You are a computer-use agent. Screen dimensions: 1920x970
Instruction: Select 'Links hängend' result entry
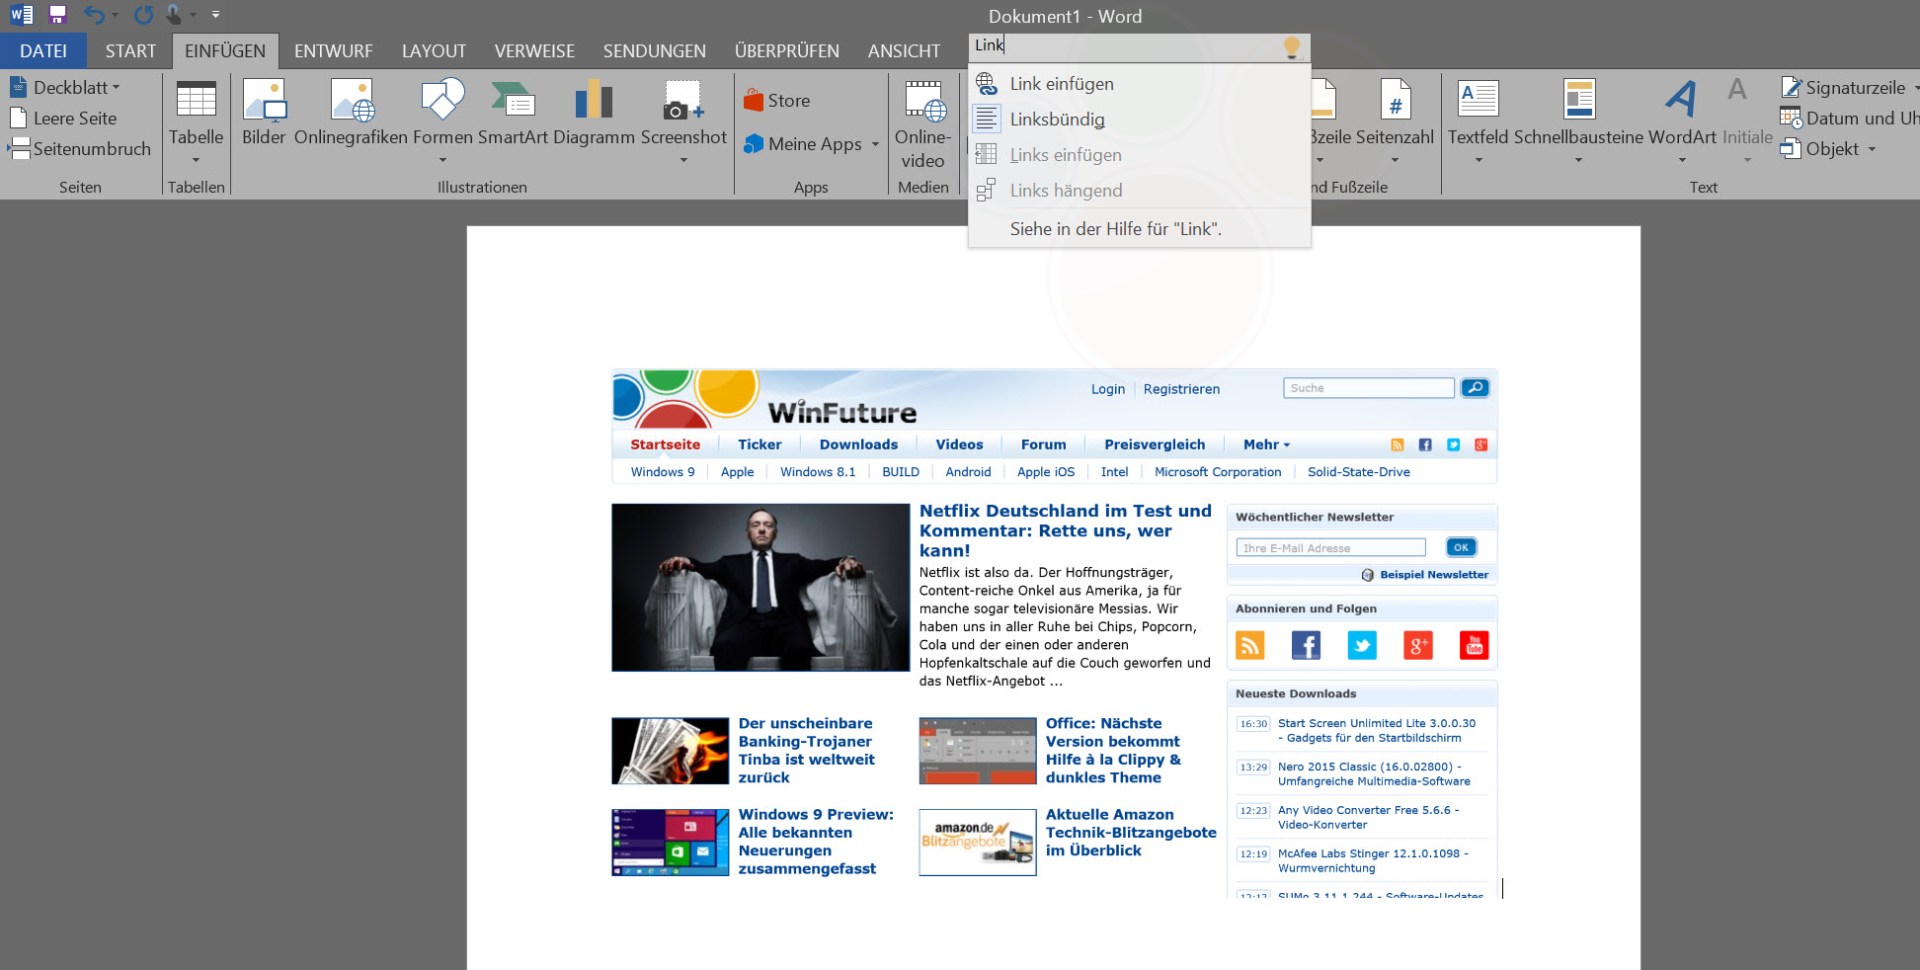tap(1139, 190)
